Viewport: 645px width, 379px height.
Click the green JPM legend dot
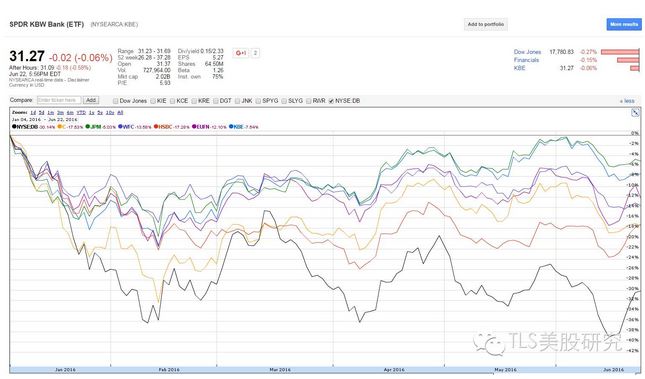88,127
